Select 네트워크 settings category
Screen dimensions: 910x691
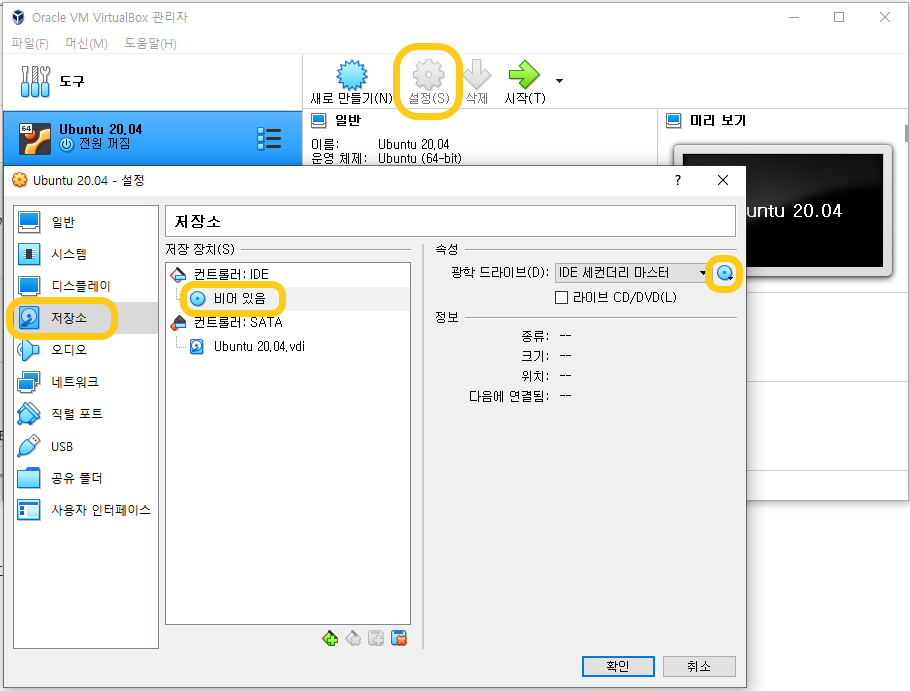[86, 382]
